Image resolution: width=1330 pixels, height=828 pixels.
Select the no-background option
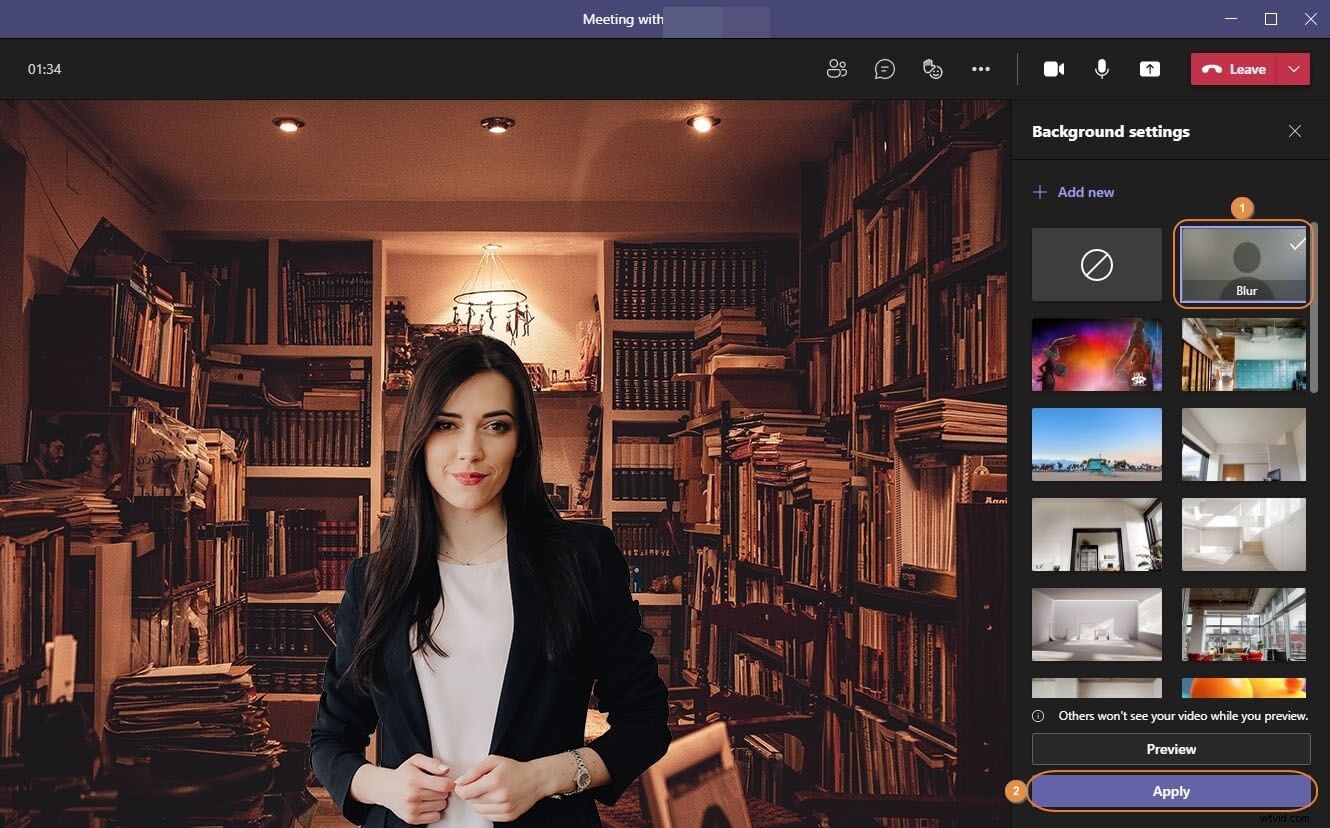click(x=1096, y=264)
